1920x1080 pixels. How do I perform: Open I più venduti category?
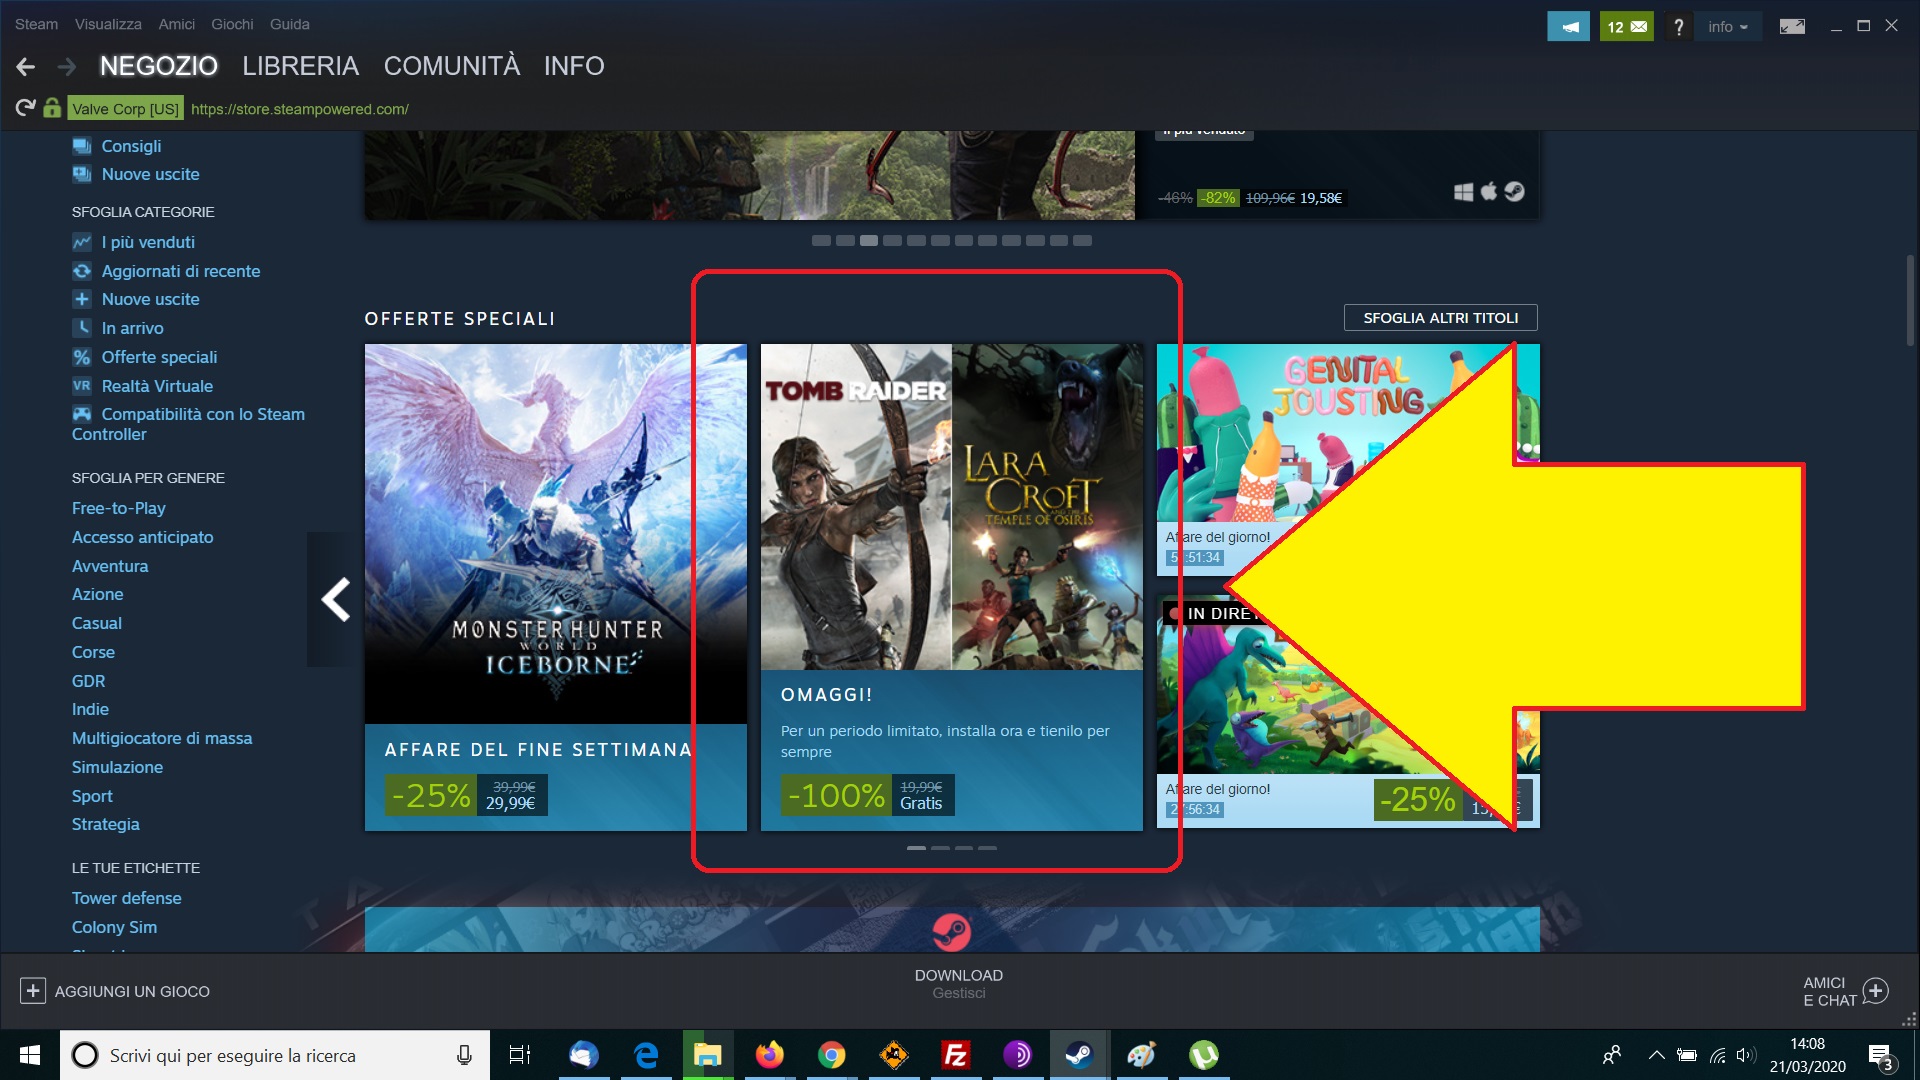148,242
